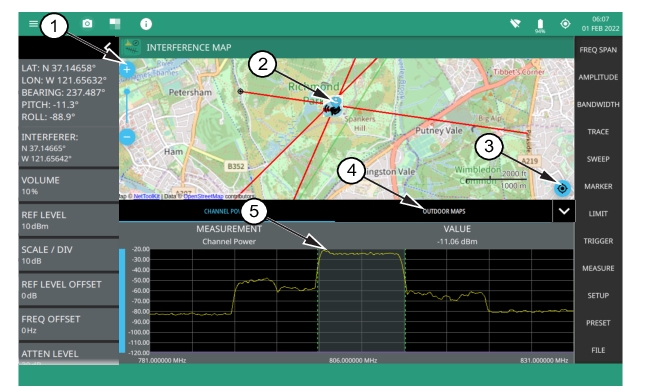Screen dimensions: 654x389
Task: Select the VOLUME 10% setting
Action: [69, 186]
